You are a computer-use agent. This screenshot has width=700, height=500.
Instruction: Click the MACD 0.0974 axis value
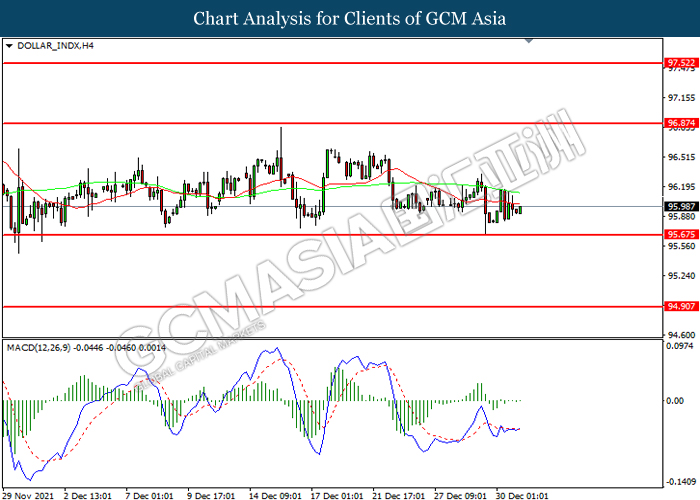click(x=680, y=346)
